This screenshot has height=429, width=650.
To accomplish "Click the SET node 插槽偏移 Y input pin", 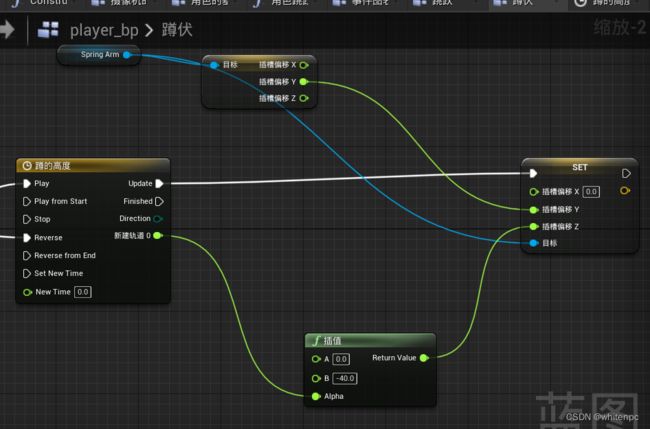I will point(534,210).
